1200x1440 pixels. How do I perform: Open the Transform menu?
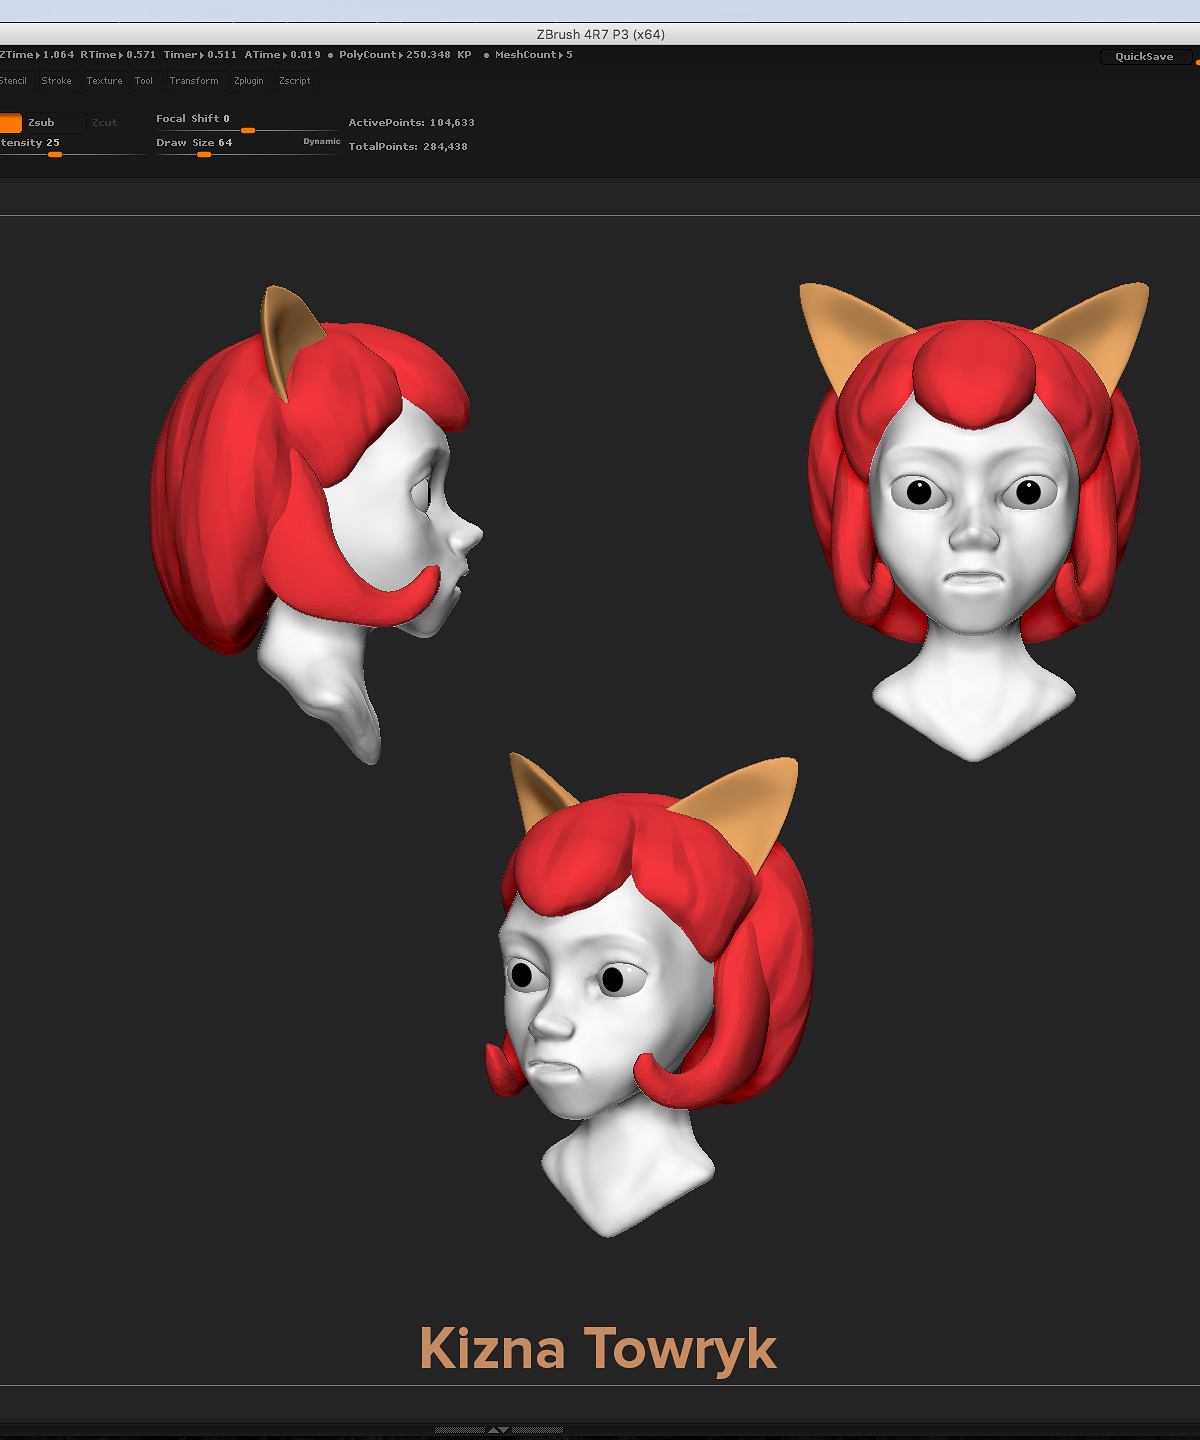pyautogui.click(x=194, y=81)
